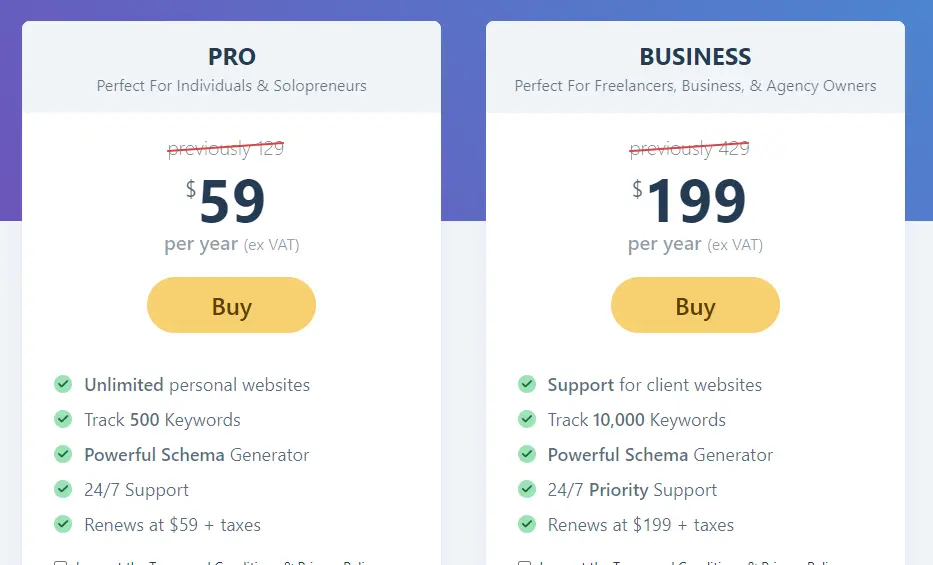The height and width of the screenshot is (565, 933).
Task: Click BUSINESS plan's Powerful Schema Generator checkmark
Action: pos(527,454)
